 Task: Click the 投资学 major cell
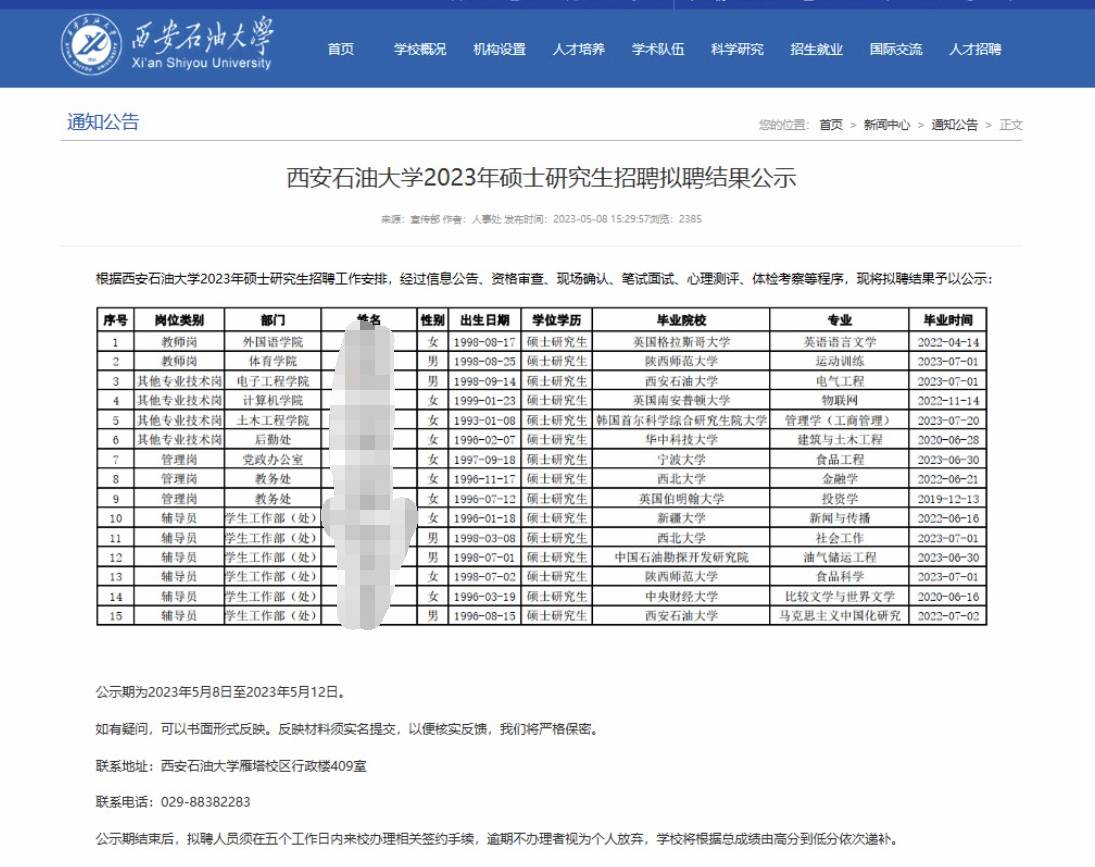tap(839, 498)
